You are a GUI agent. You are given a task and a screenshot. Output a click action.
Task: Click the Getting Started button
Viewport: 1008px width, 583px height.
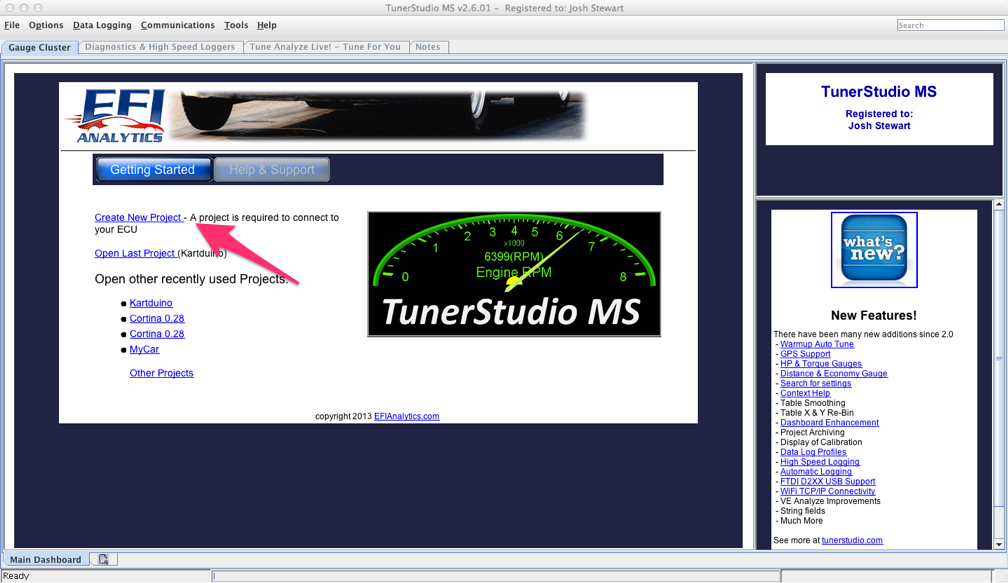pyautogui.click(x=152, y=170)
